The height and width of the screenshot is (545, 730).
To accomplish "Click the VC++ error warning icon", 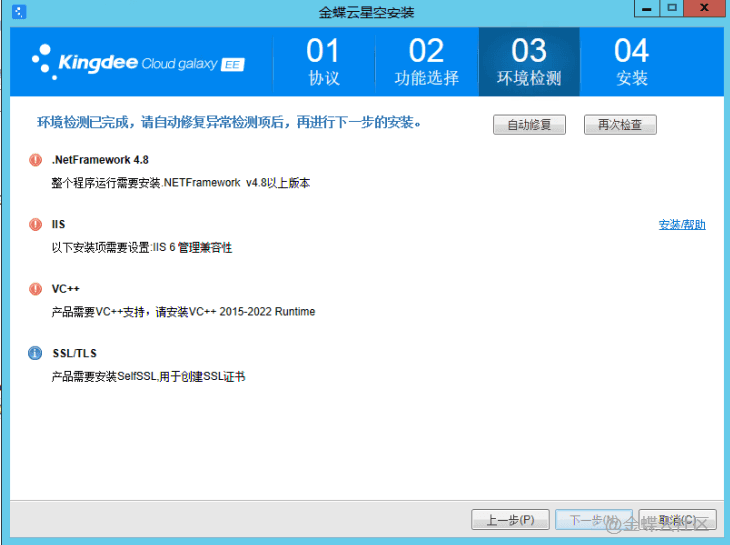I will 35,289.
